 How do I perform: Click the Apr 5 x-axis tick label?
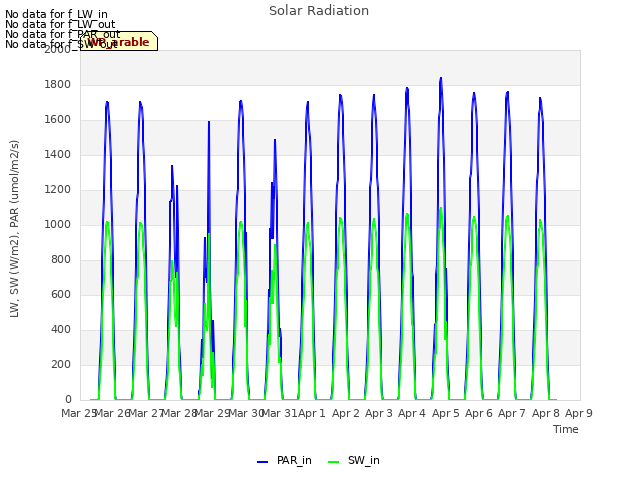point(446,413)
